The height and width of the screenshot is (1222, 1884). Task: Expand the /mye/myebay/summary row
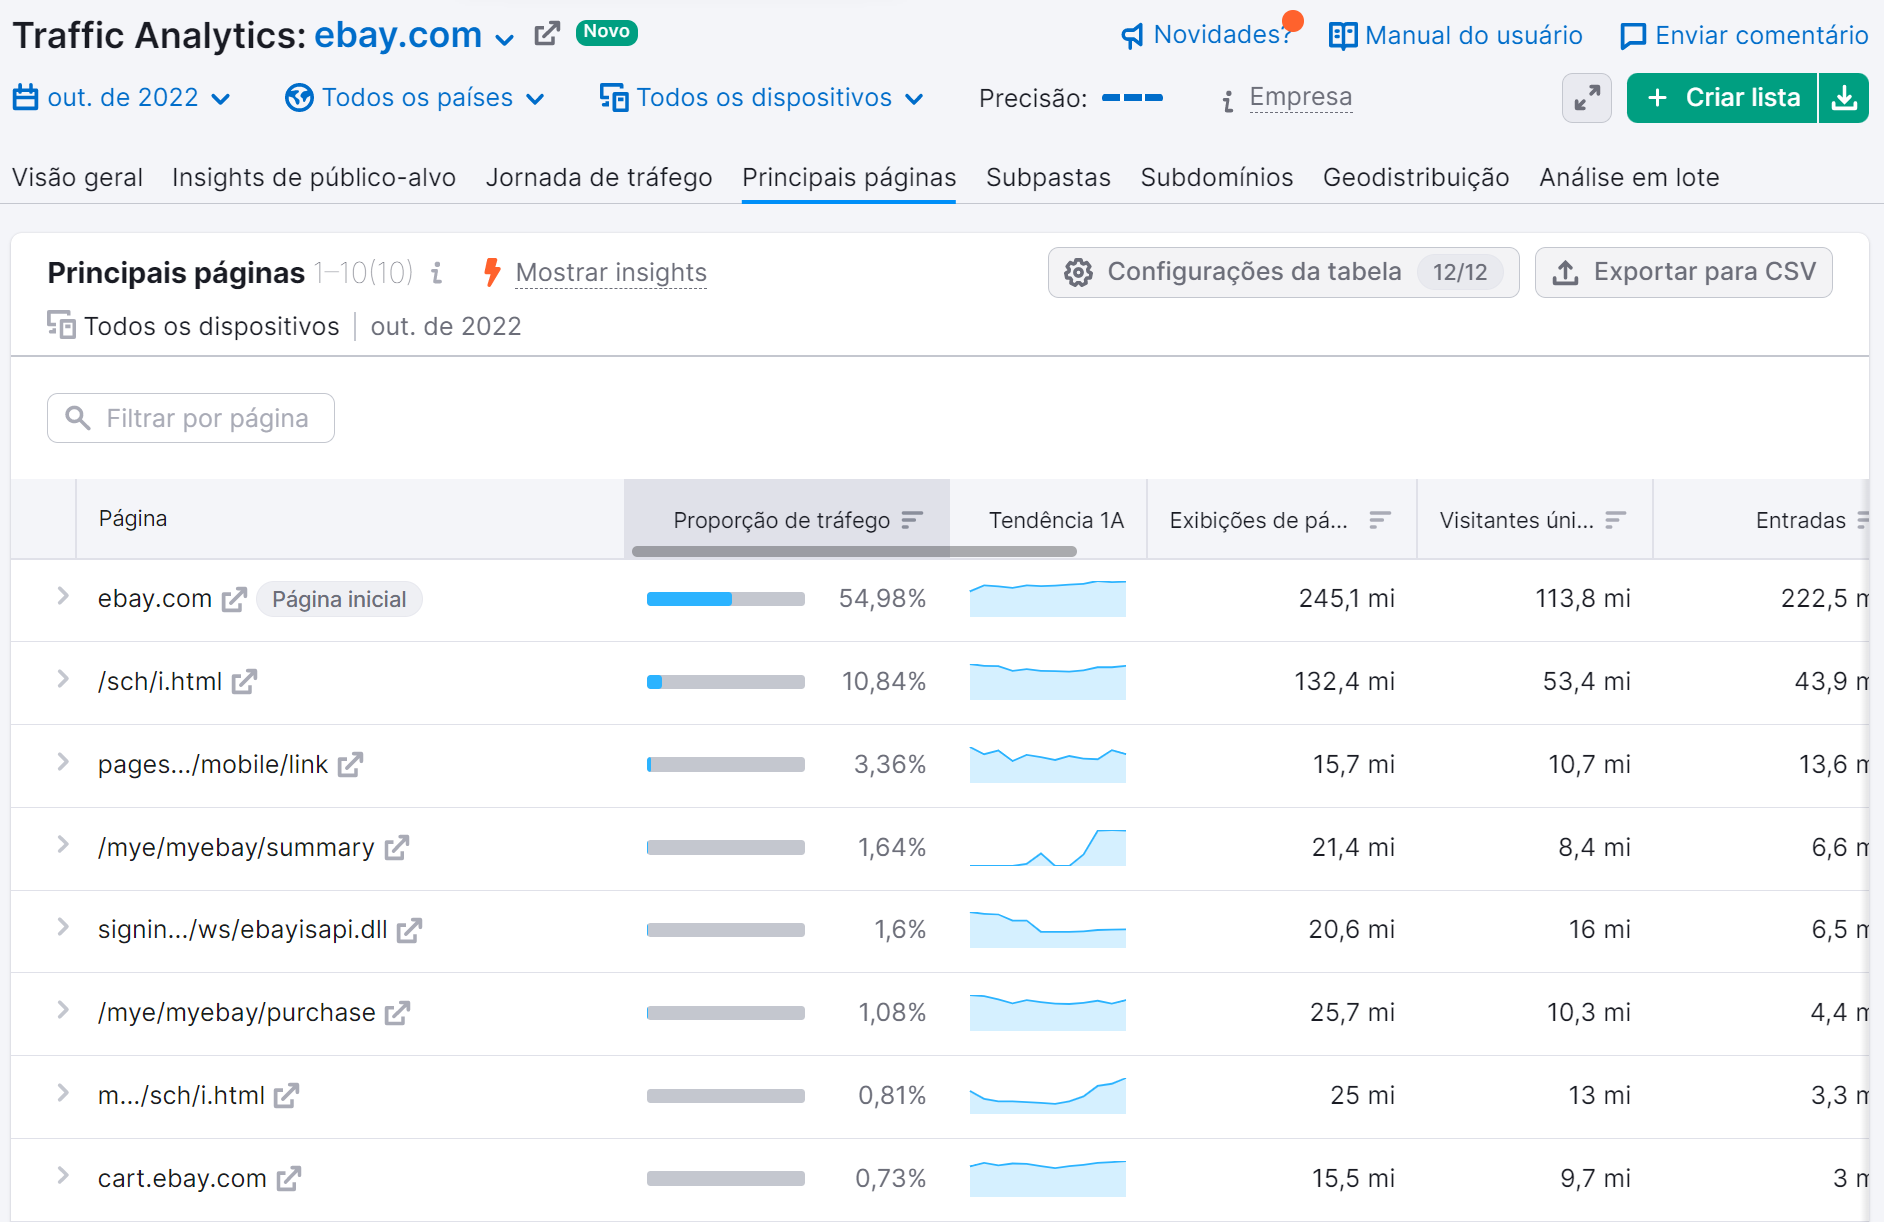tap(63, 845)
